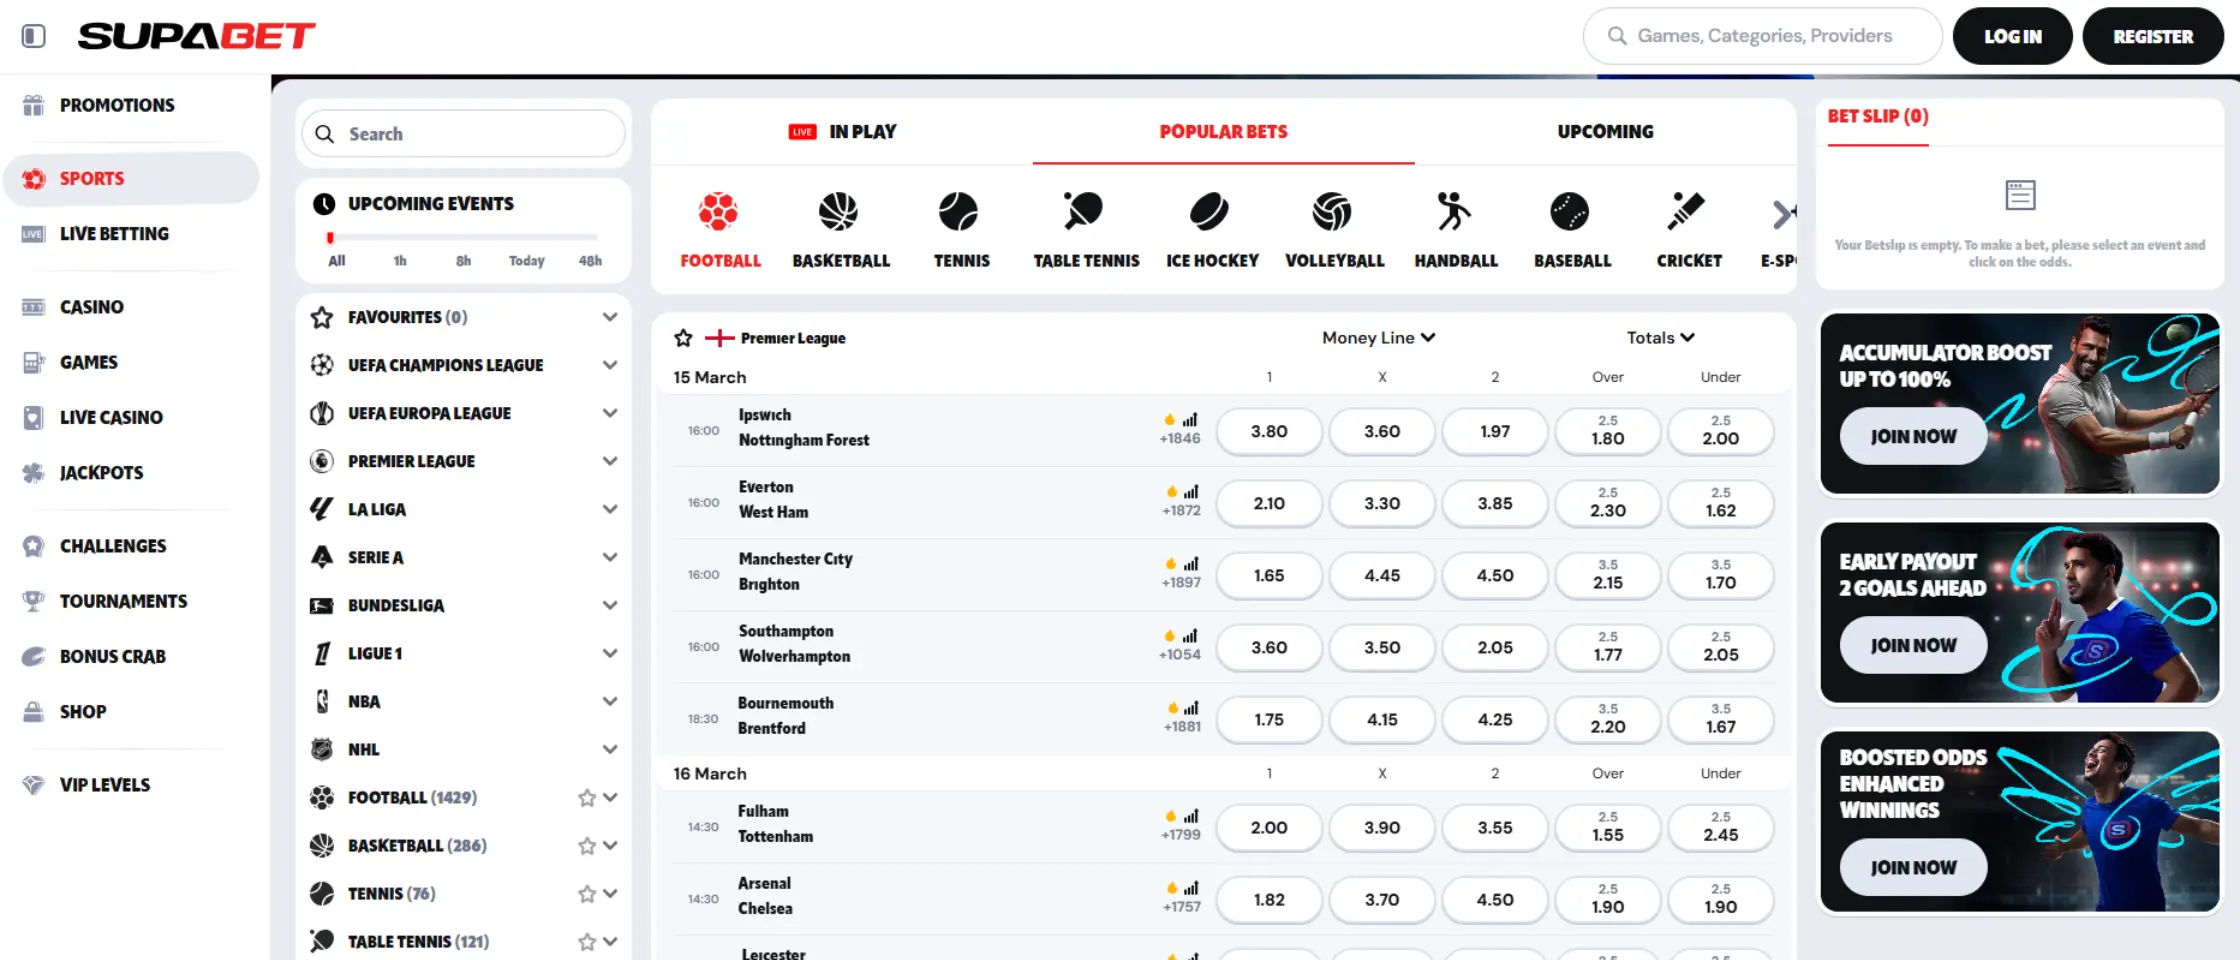The width and height of the screenshot is (2240, 960).
Task: Switch to the Upcoming tab
Action: tap(1604, 132)
